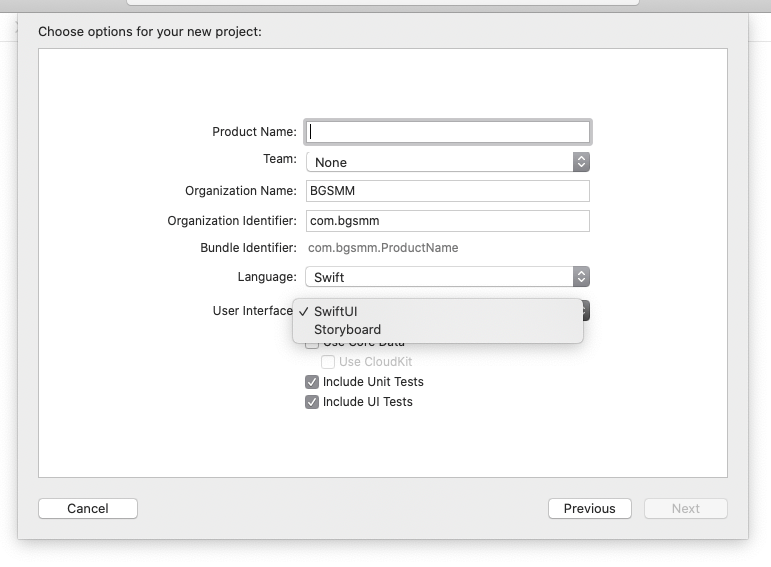Screen dimensions: 771x567
Task: Uncheck the Include Unit Tests checkbox
Action: coord(312,382)
